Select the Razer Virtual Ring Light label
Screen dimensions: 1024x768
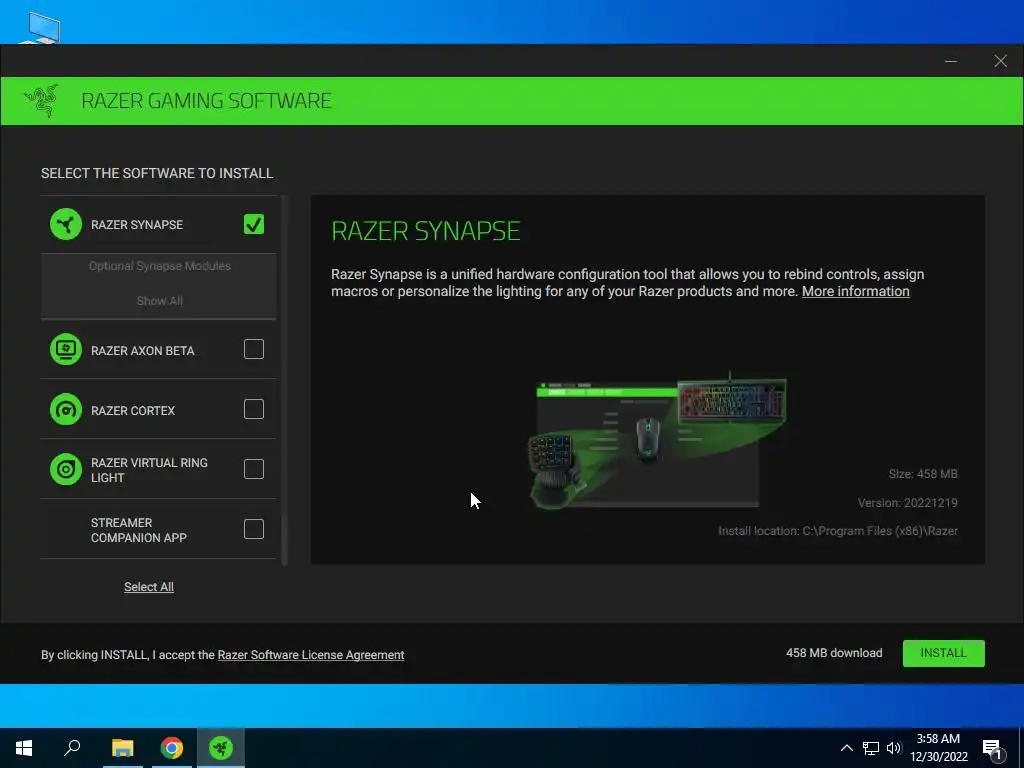150,470
